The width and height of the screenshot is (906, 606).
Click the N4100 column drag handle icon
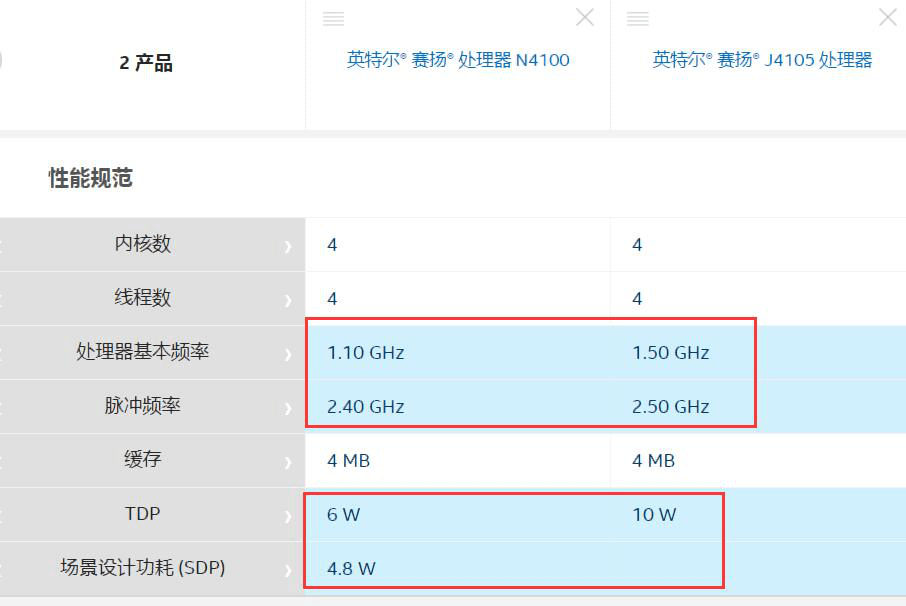point(333,19)
